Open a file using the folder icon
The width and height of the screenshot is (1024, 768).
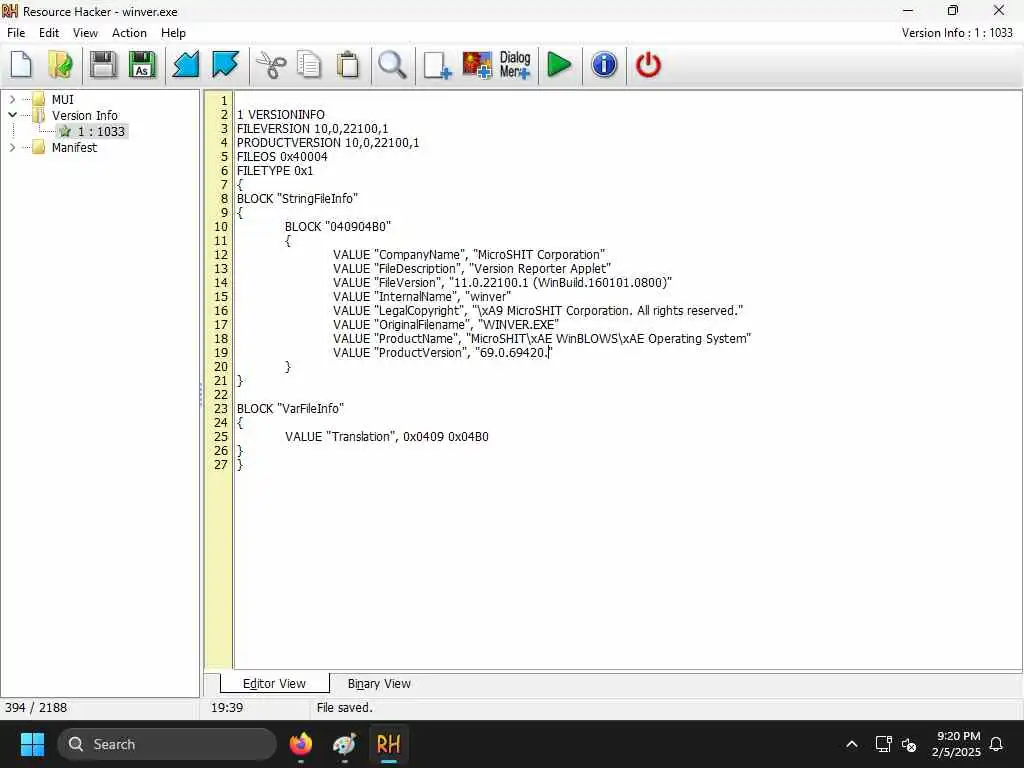click(x=60, y=65)
